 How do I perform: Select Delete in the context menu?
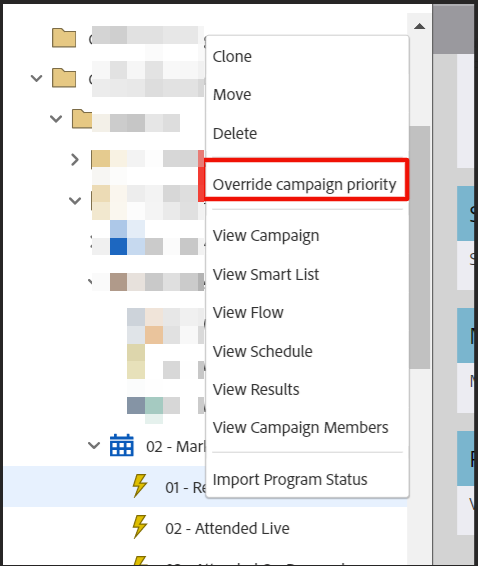(235, 134)
